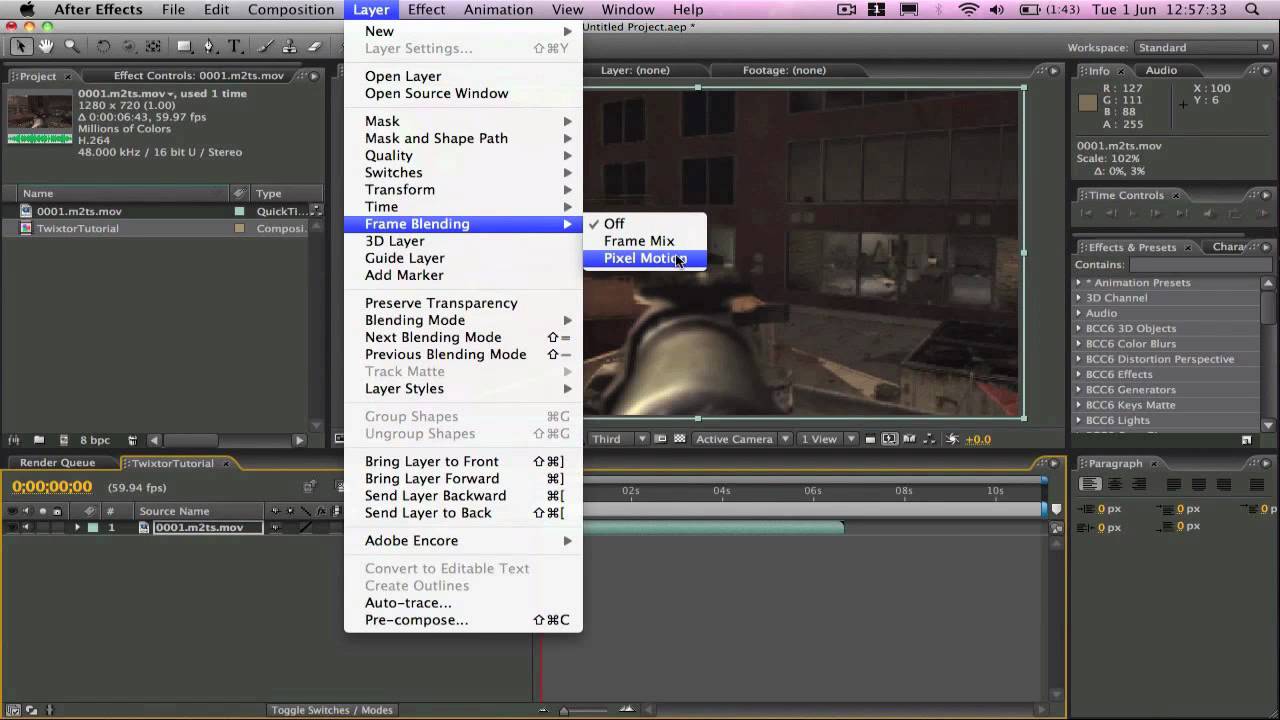Toggle video visibility for layer 0001.m2ts.mov
Viewport: 1280px width, 720px height.
[11, 528]
